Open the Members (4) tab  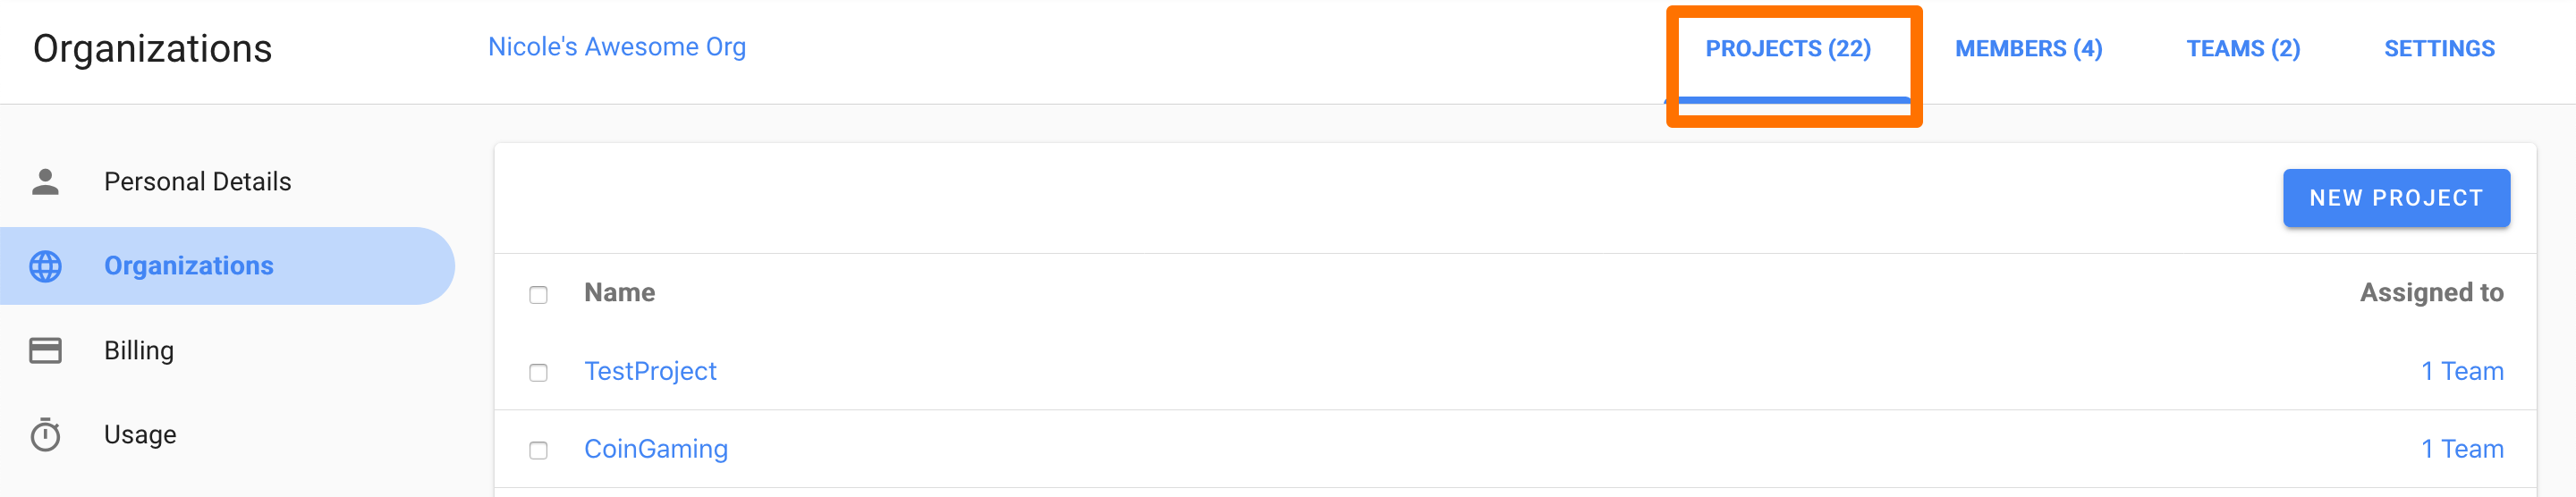tap(2028, 49)
